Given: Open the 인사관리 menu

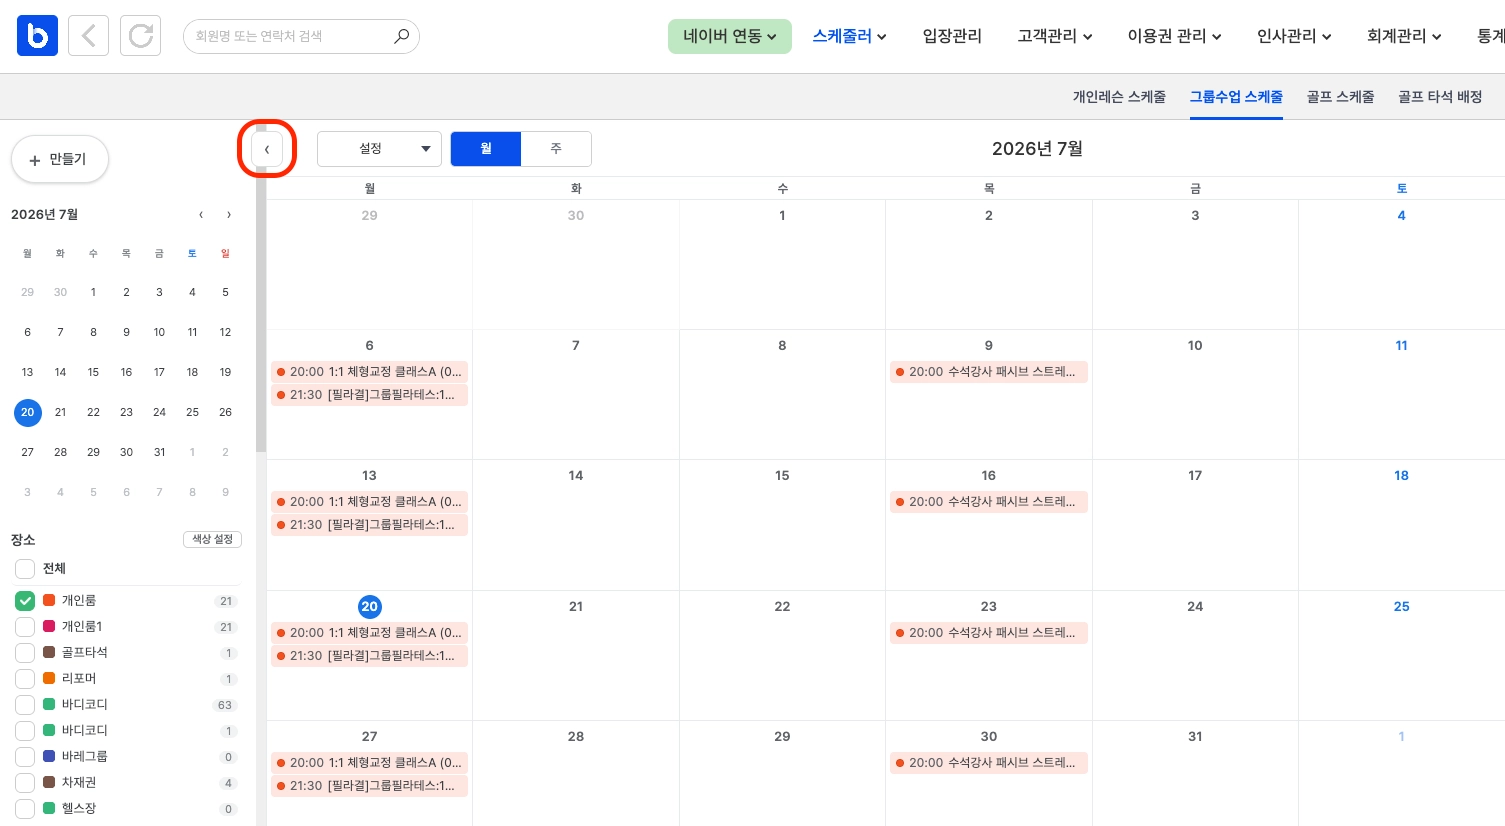Looking at the screenshot, I should click(x=1294, y=36).
